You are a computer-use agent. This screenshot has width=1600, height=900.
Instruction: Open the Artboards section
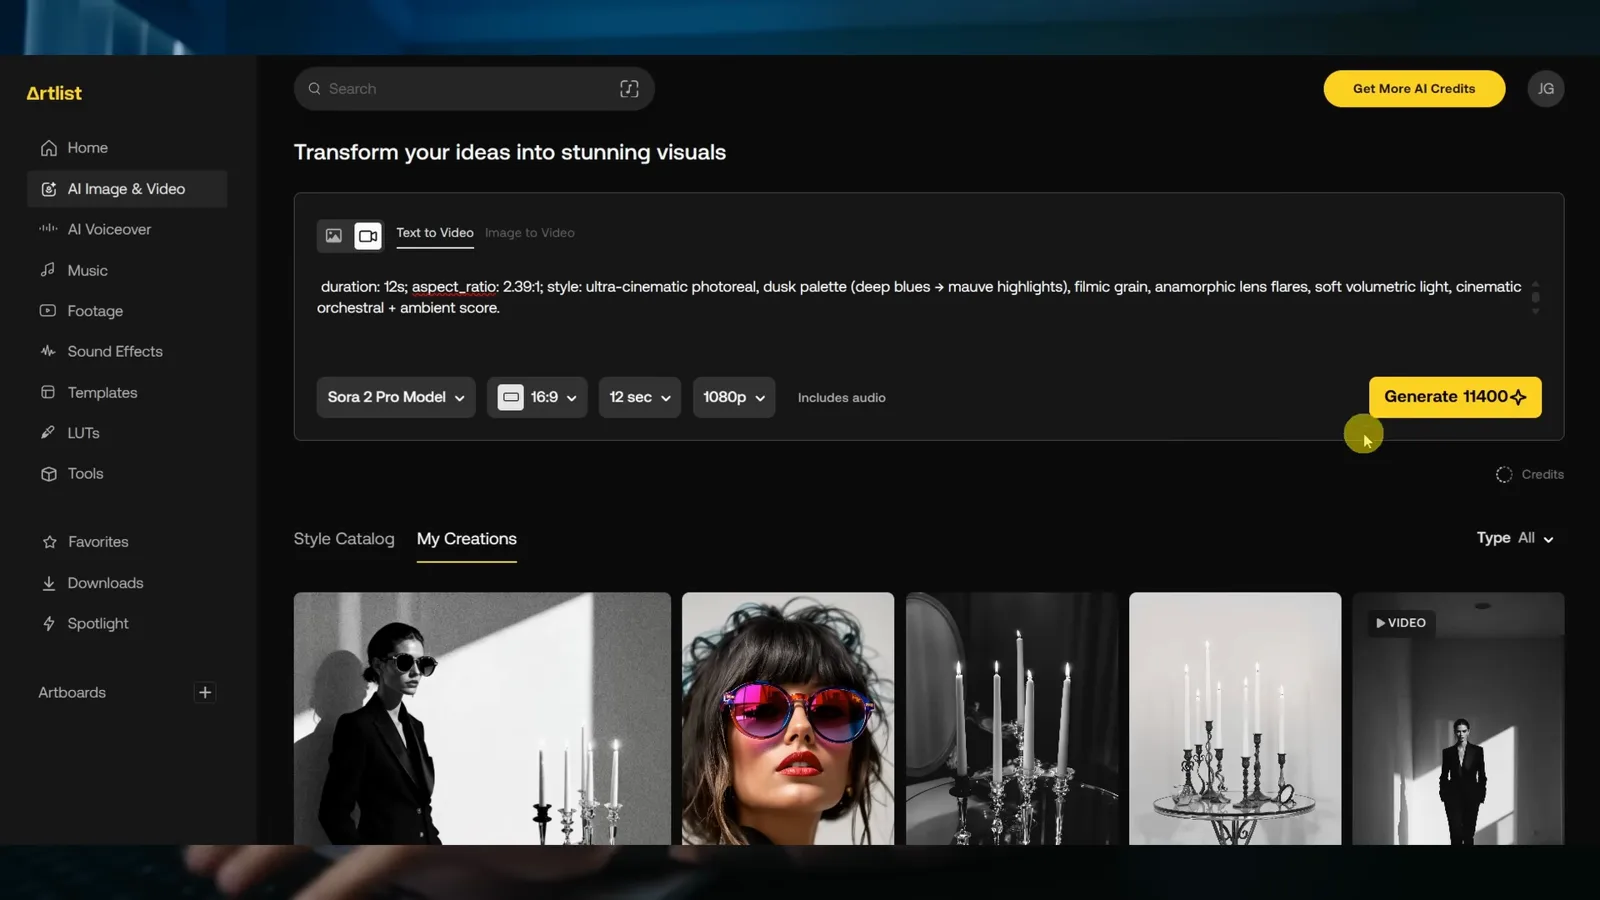tap(72, 692)
